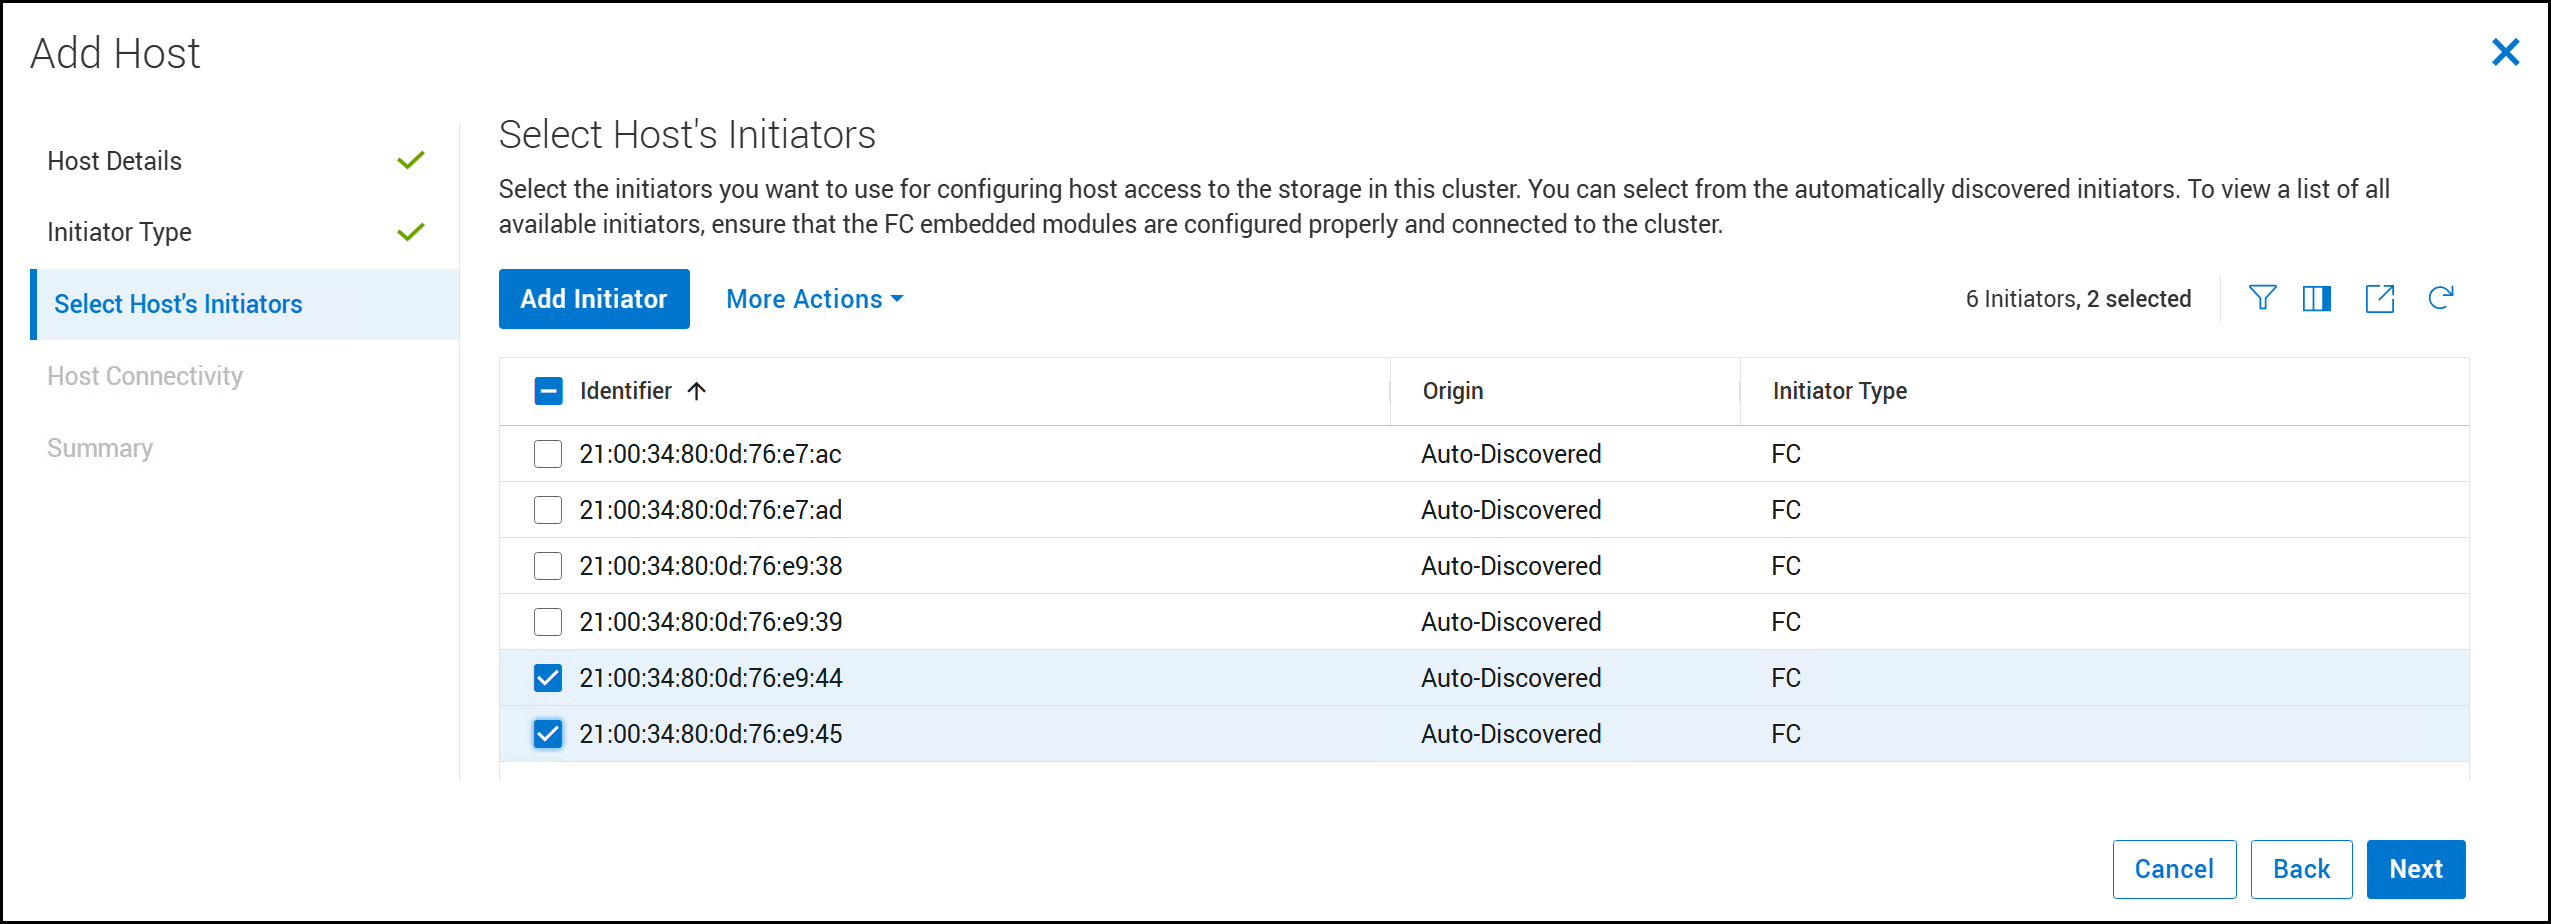
Task: Select the Select Host's Initiators step
Action: point(245,304)
